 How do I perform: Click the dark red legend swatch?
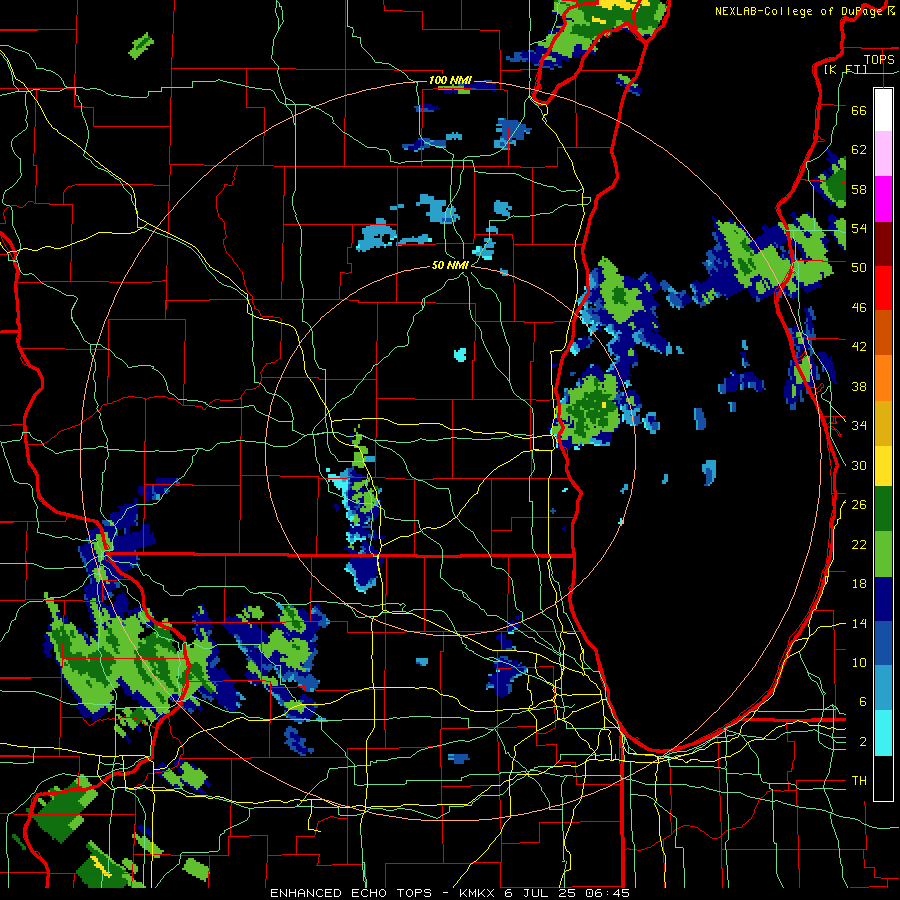pos(883,244)
